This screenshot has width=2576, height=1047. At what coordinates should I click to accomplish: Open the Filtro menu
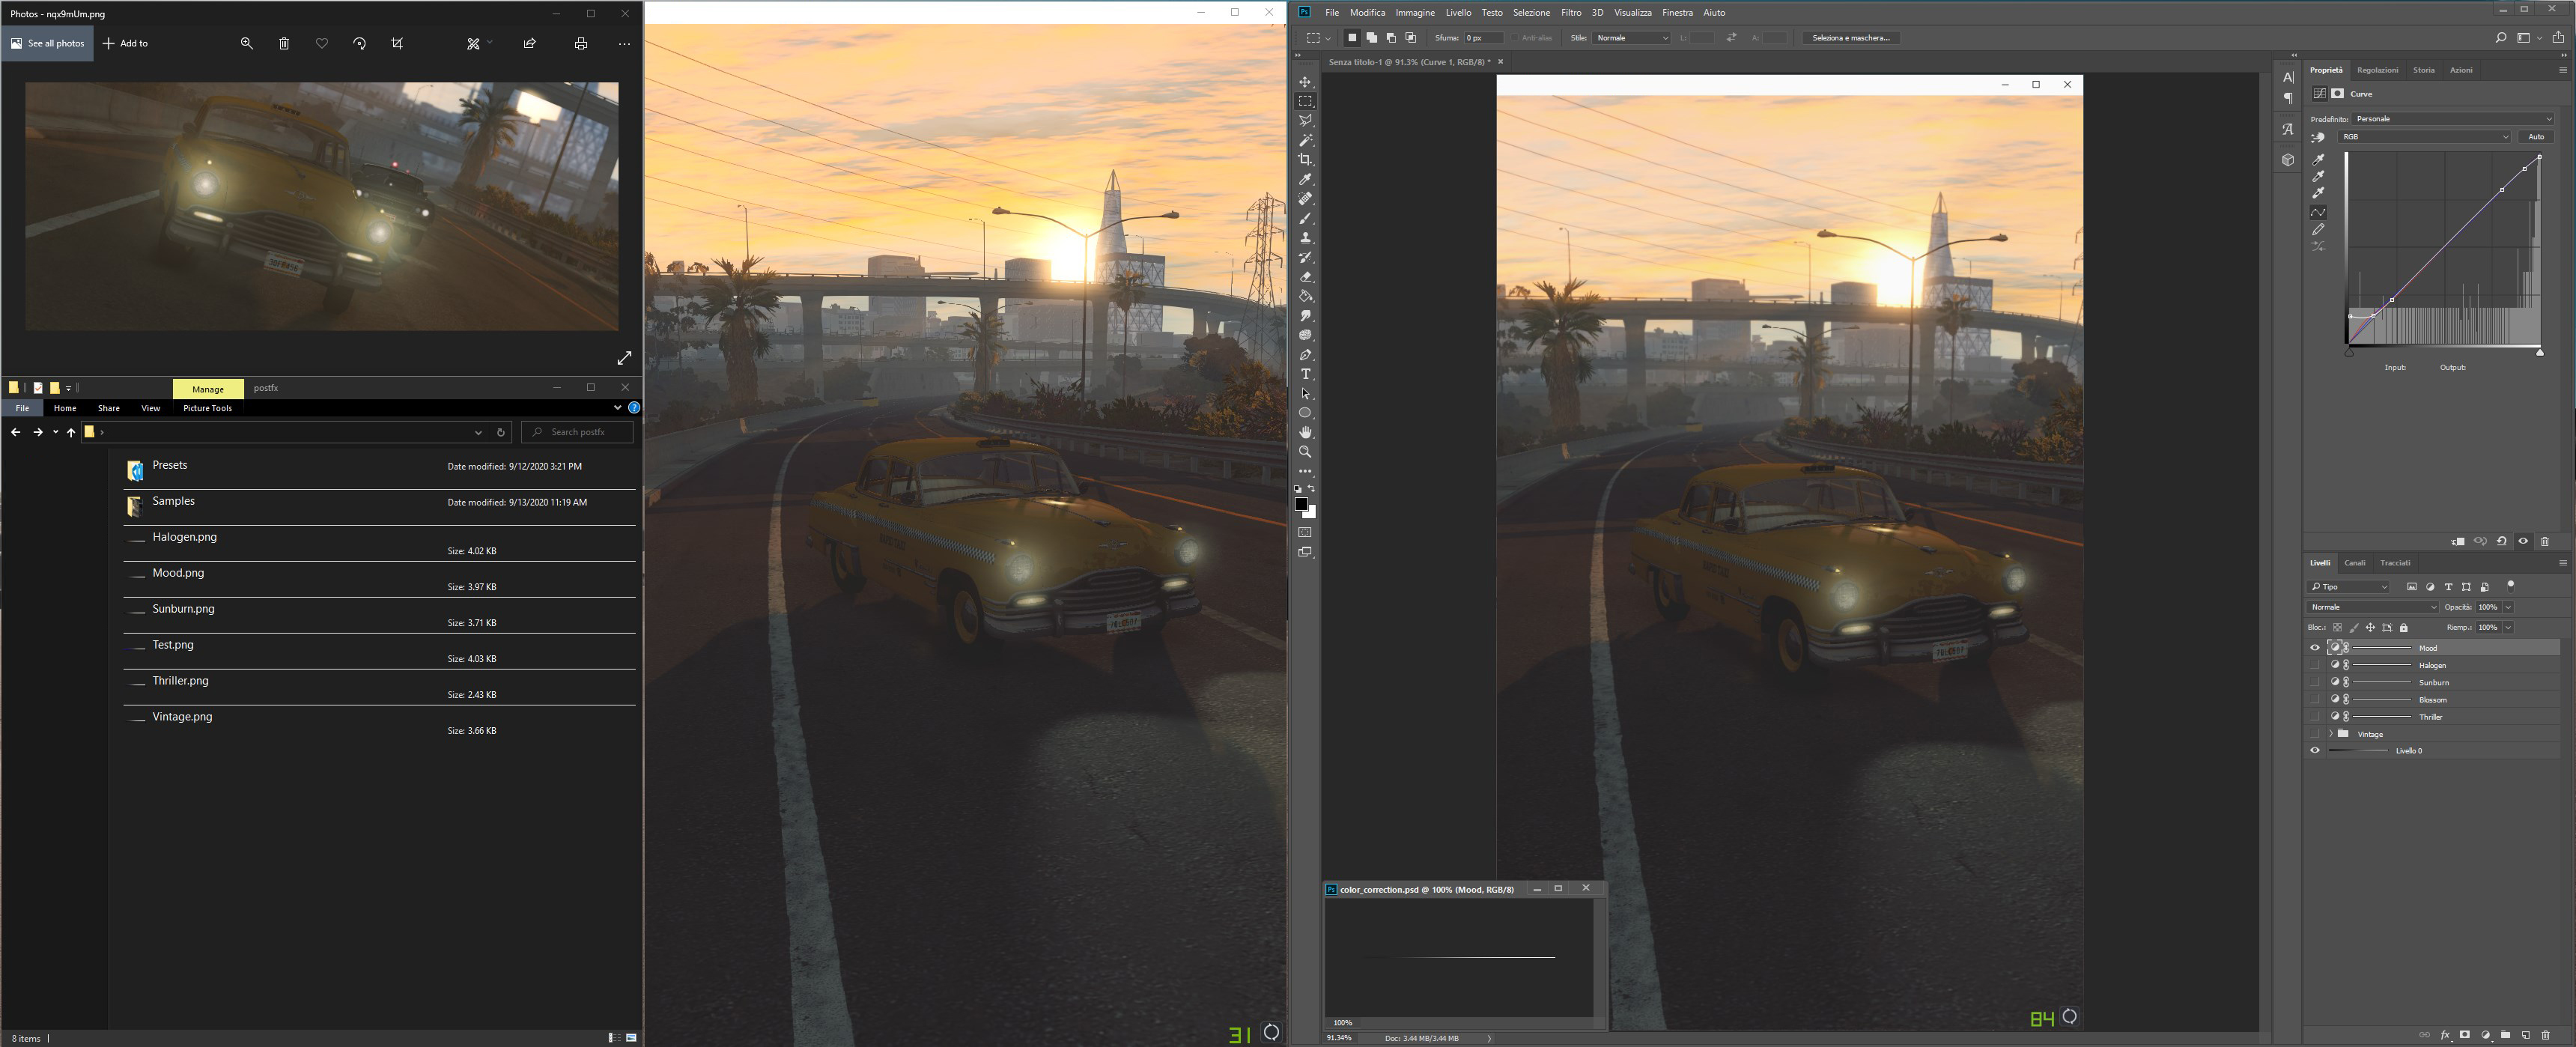pyautogui.click(x=1571, y=13)
